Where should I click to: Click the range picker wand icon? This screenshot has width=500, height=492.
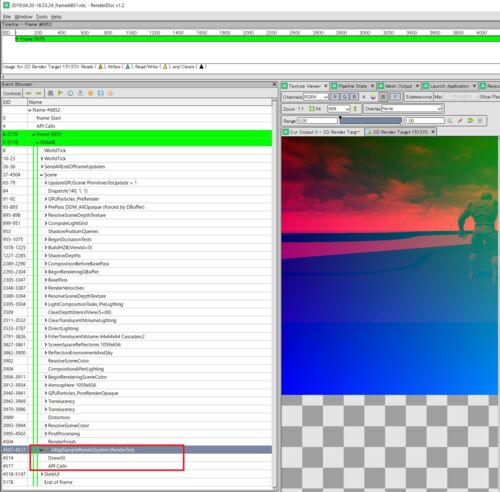tap(460, 121)
